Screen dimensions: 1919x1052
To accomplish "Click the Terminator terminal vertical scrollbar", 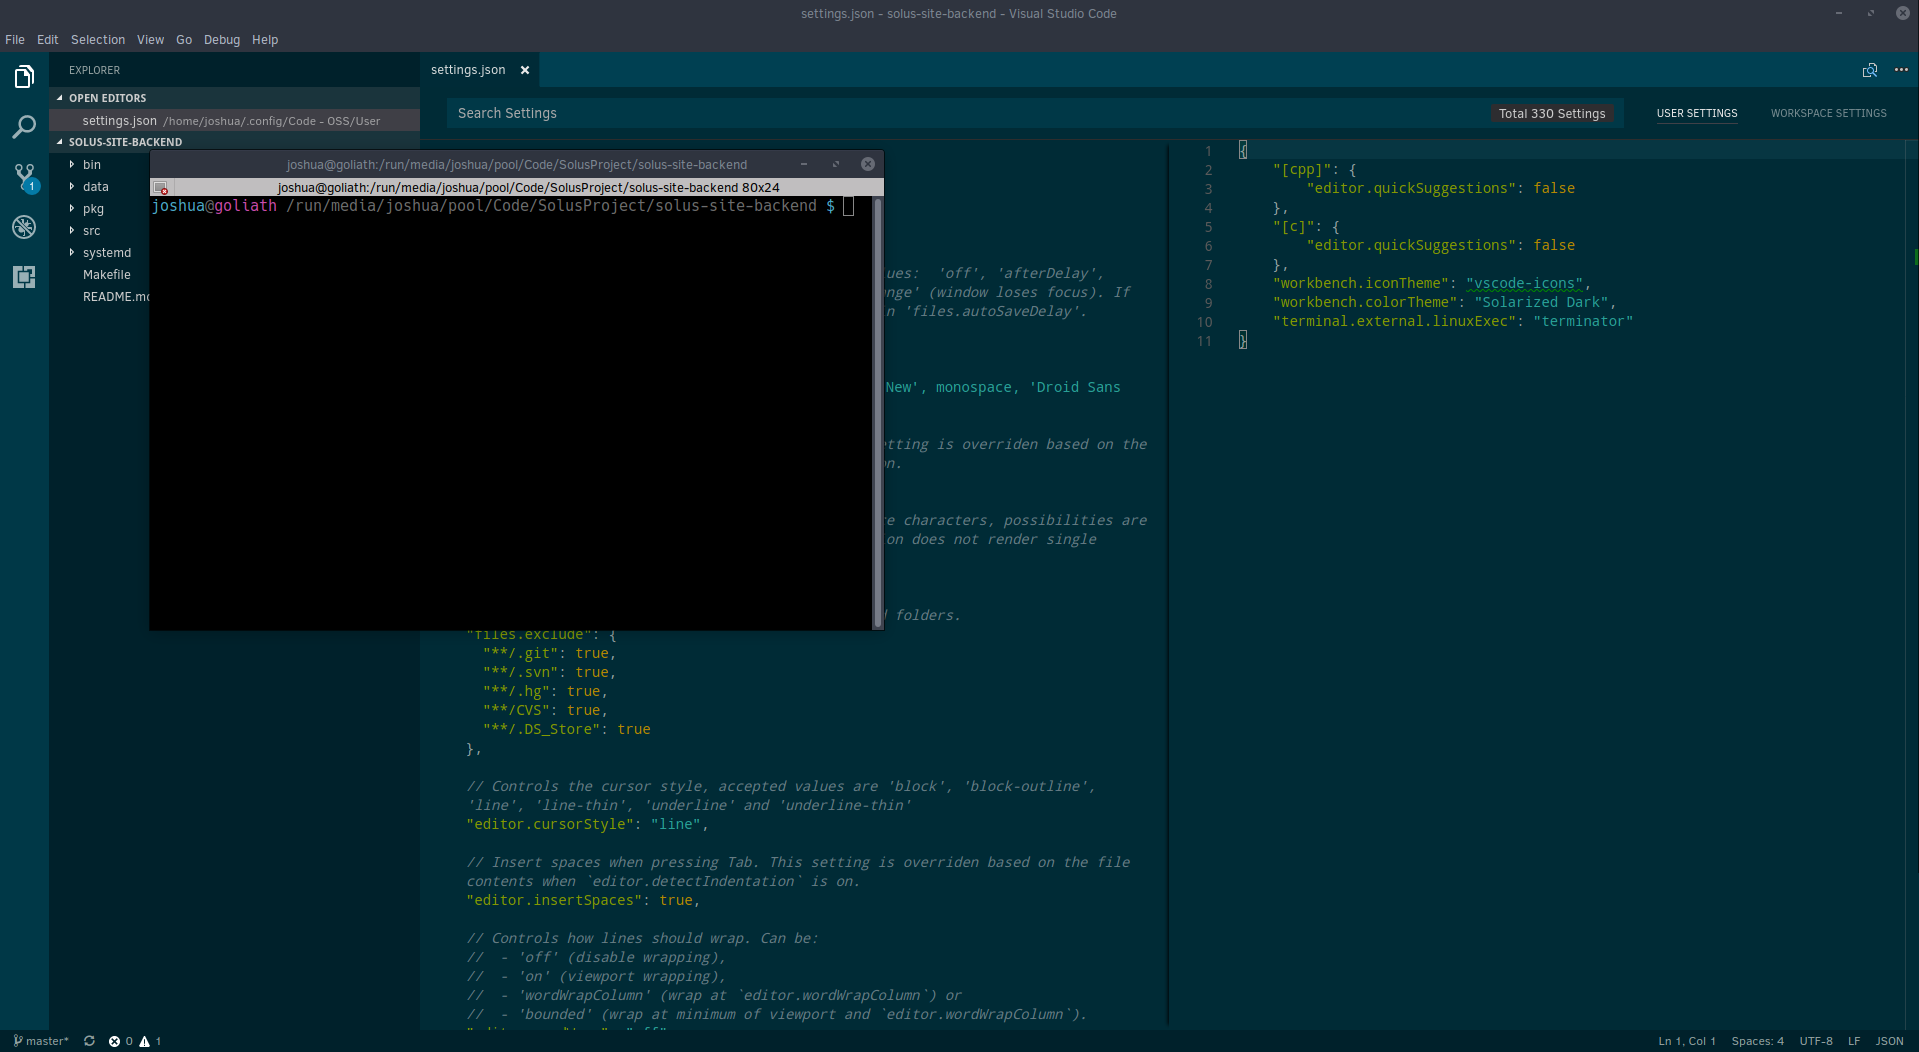I will [x=878, y=412].
